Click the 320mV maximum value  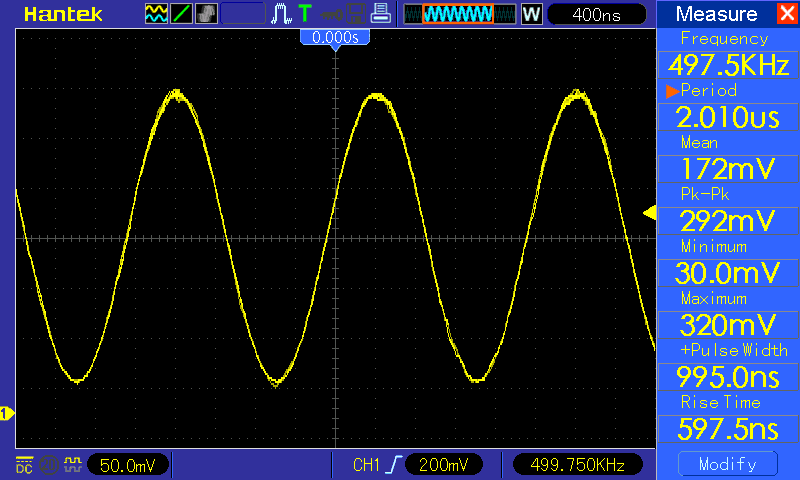coord(729,325)
